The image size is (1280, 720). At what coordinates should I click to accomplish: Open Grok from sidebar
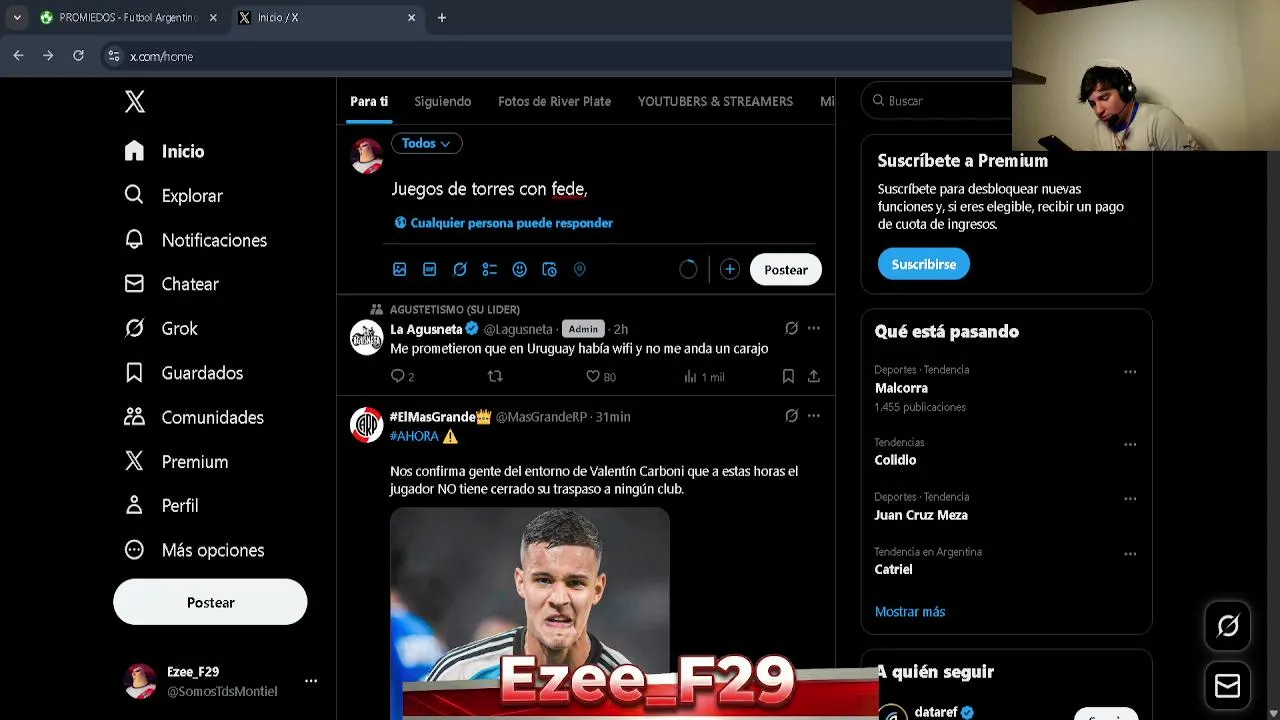click(162, 328)
